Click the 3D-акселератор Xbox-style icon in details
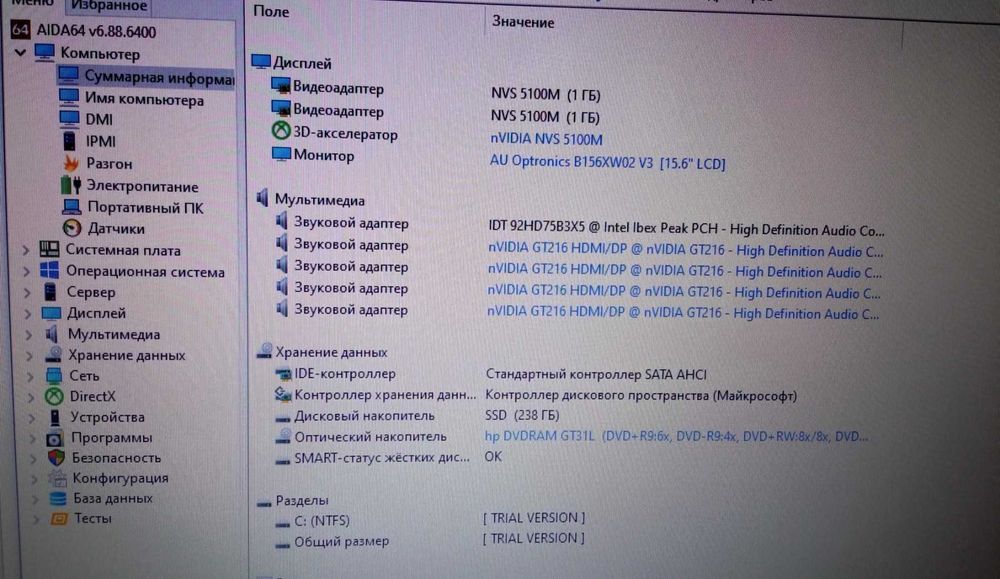 281,131
